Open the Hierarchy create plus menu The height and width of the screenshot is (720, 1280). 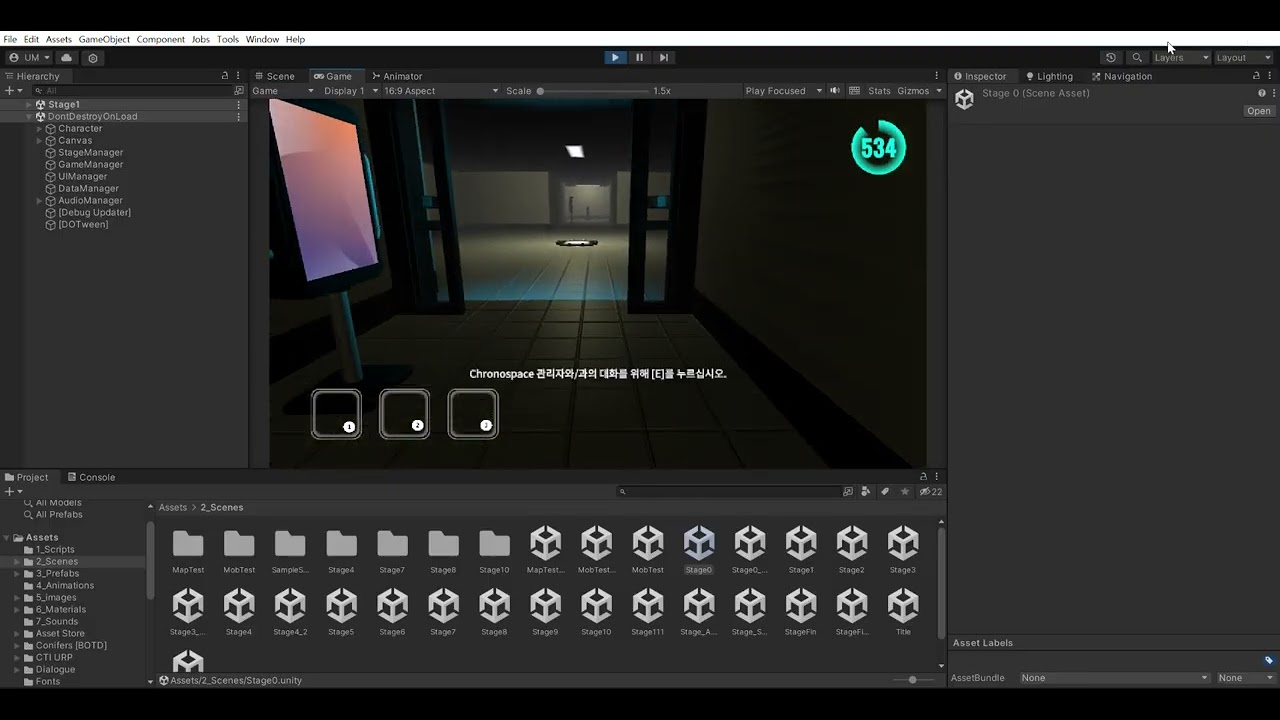click(x=12, y=90)
